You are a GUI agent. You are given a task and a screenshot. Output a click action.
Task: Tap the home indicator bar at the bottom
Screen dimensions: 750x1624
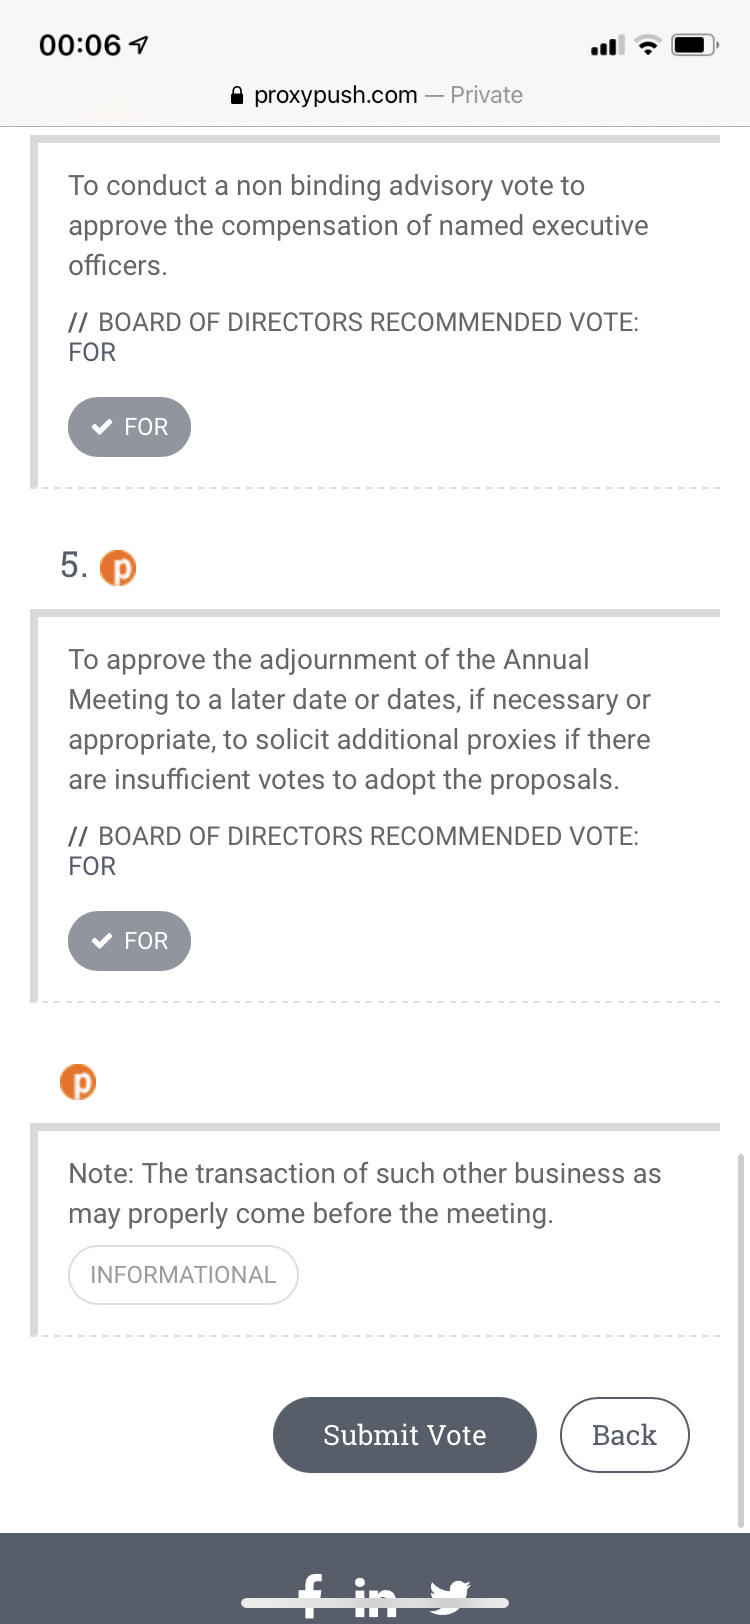(x=375, y=1602)
